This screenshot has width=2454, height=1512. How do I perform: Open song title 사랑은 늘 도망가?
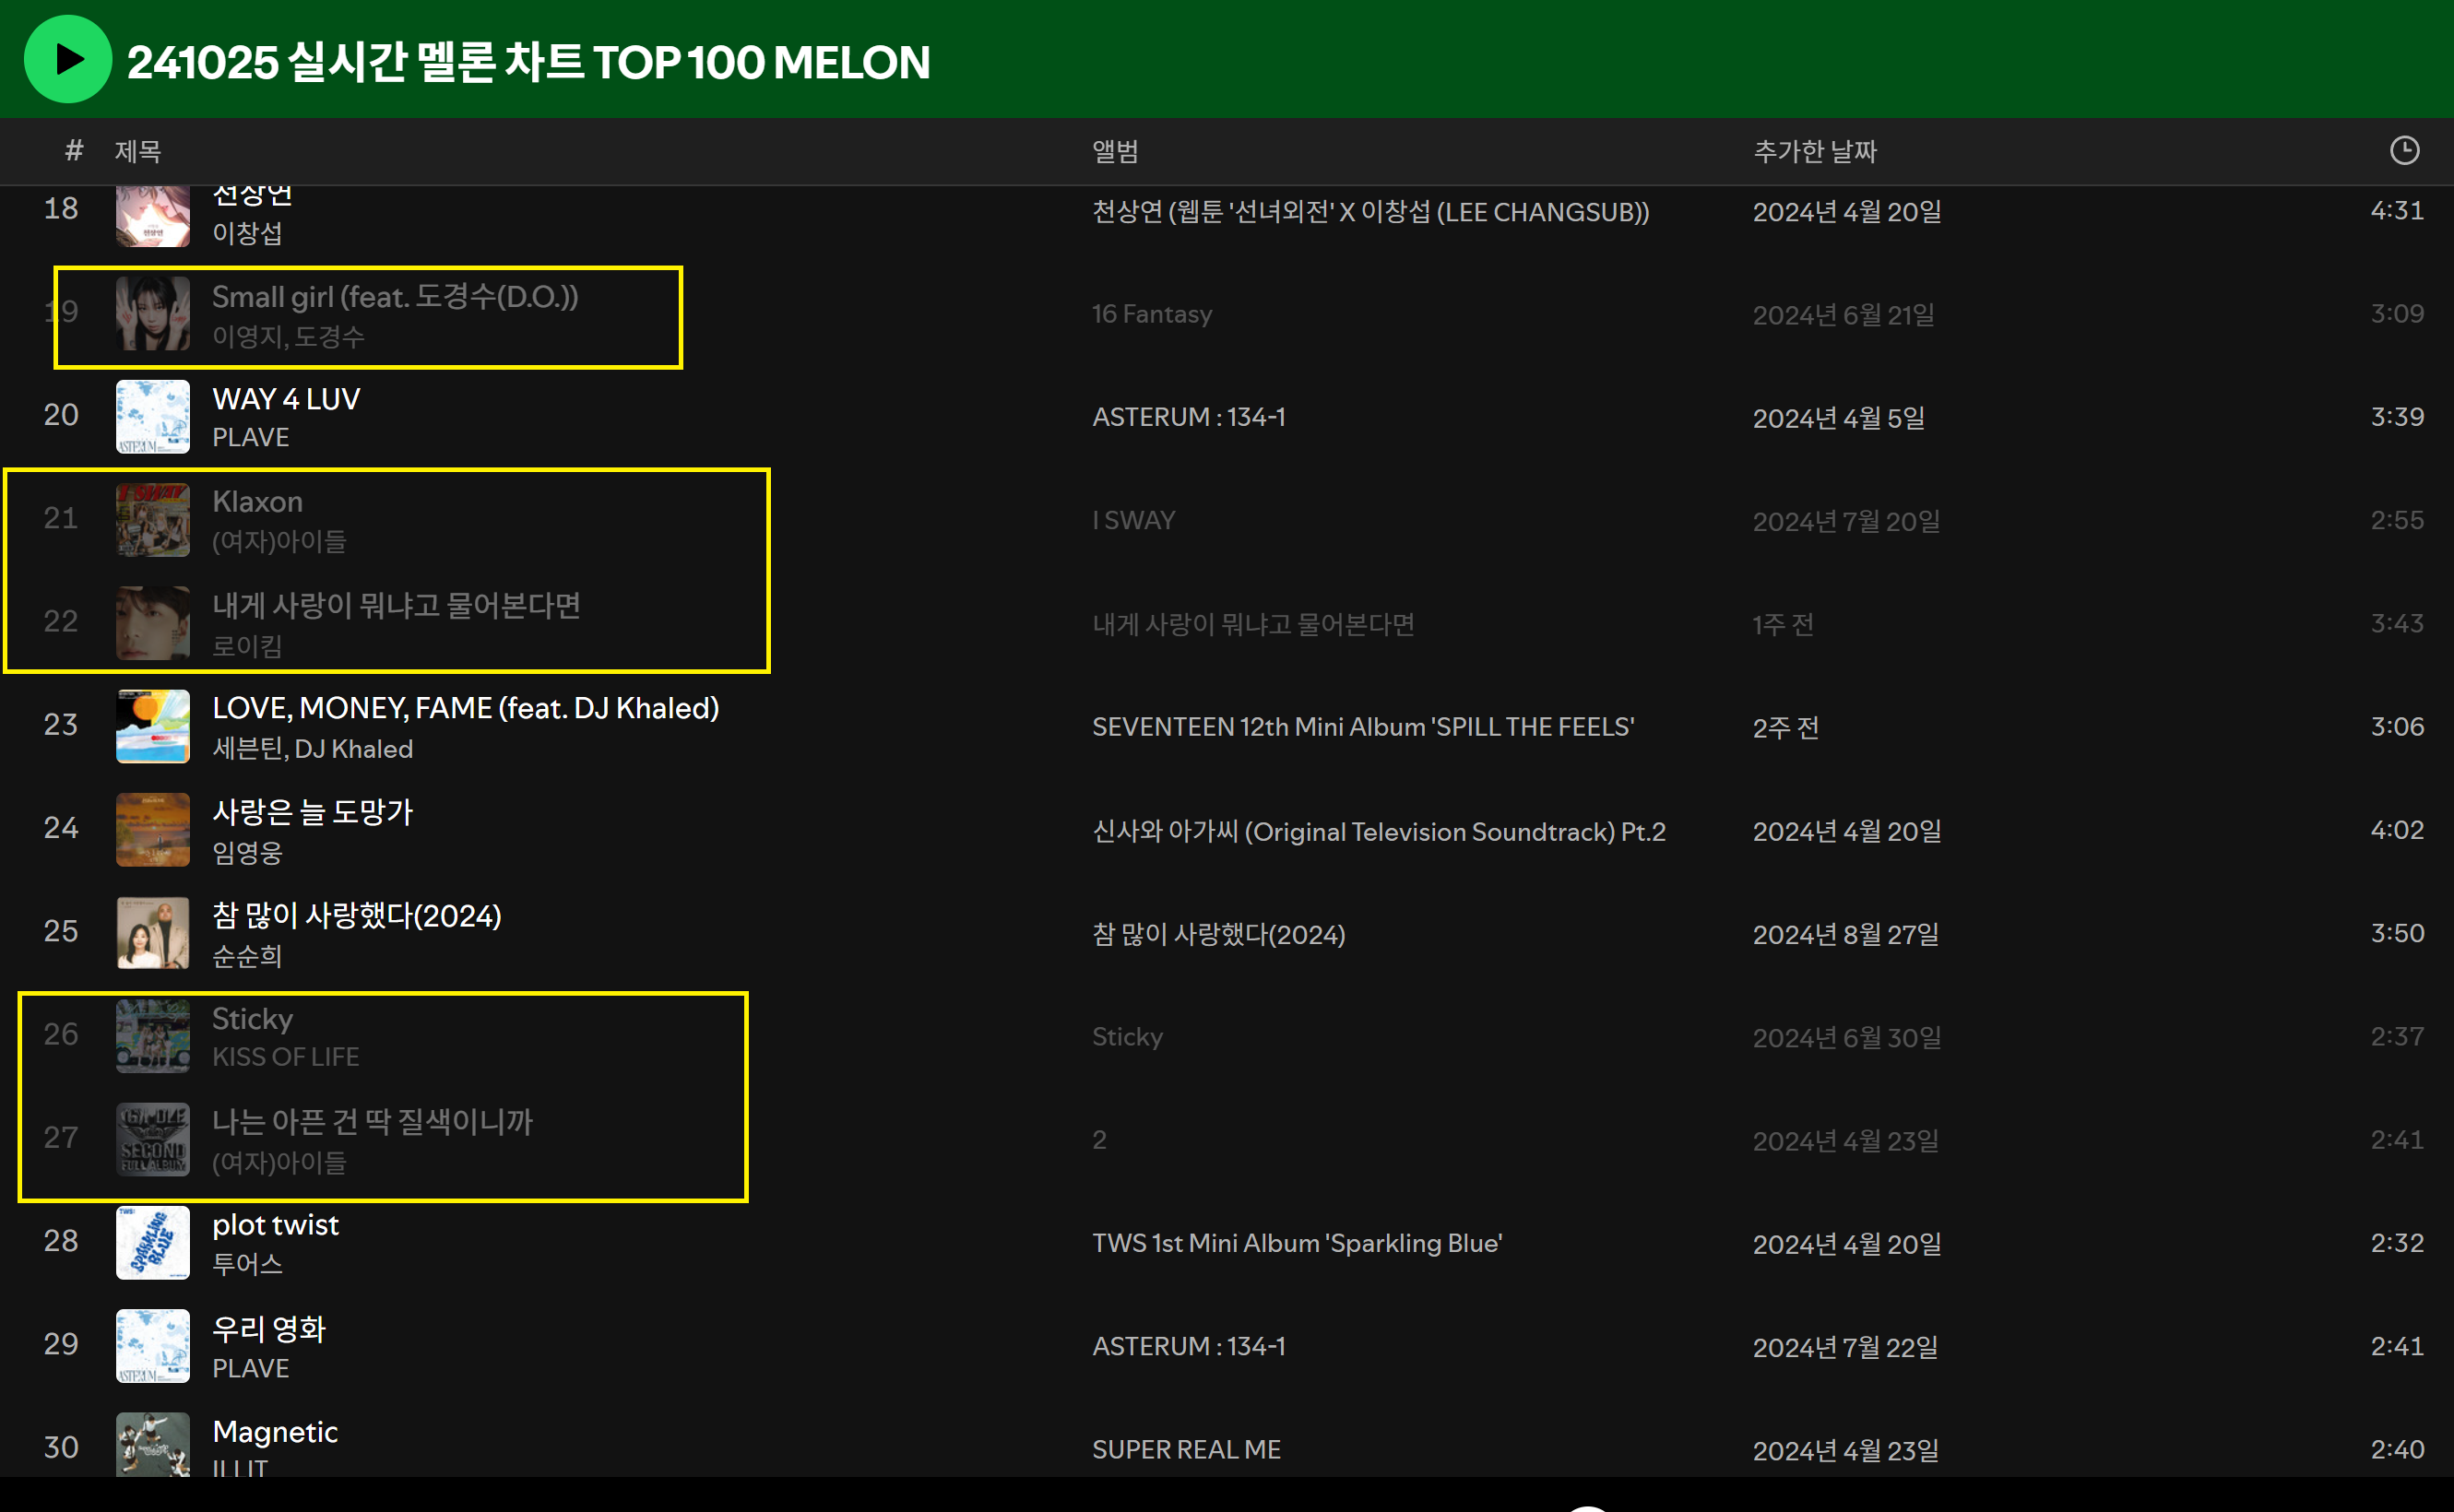(x=312, y=812)
